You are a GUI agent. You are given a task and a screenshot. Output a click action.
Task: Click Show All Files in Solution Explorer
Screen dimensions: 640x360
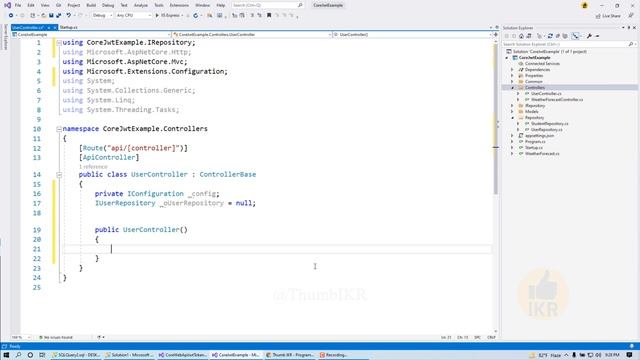click(565, 36)
